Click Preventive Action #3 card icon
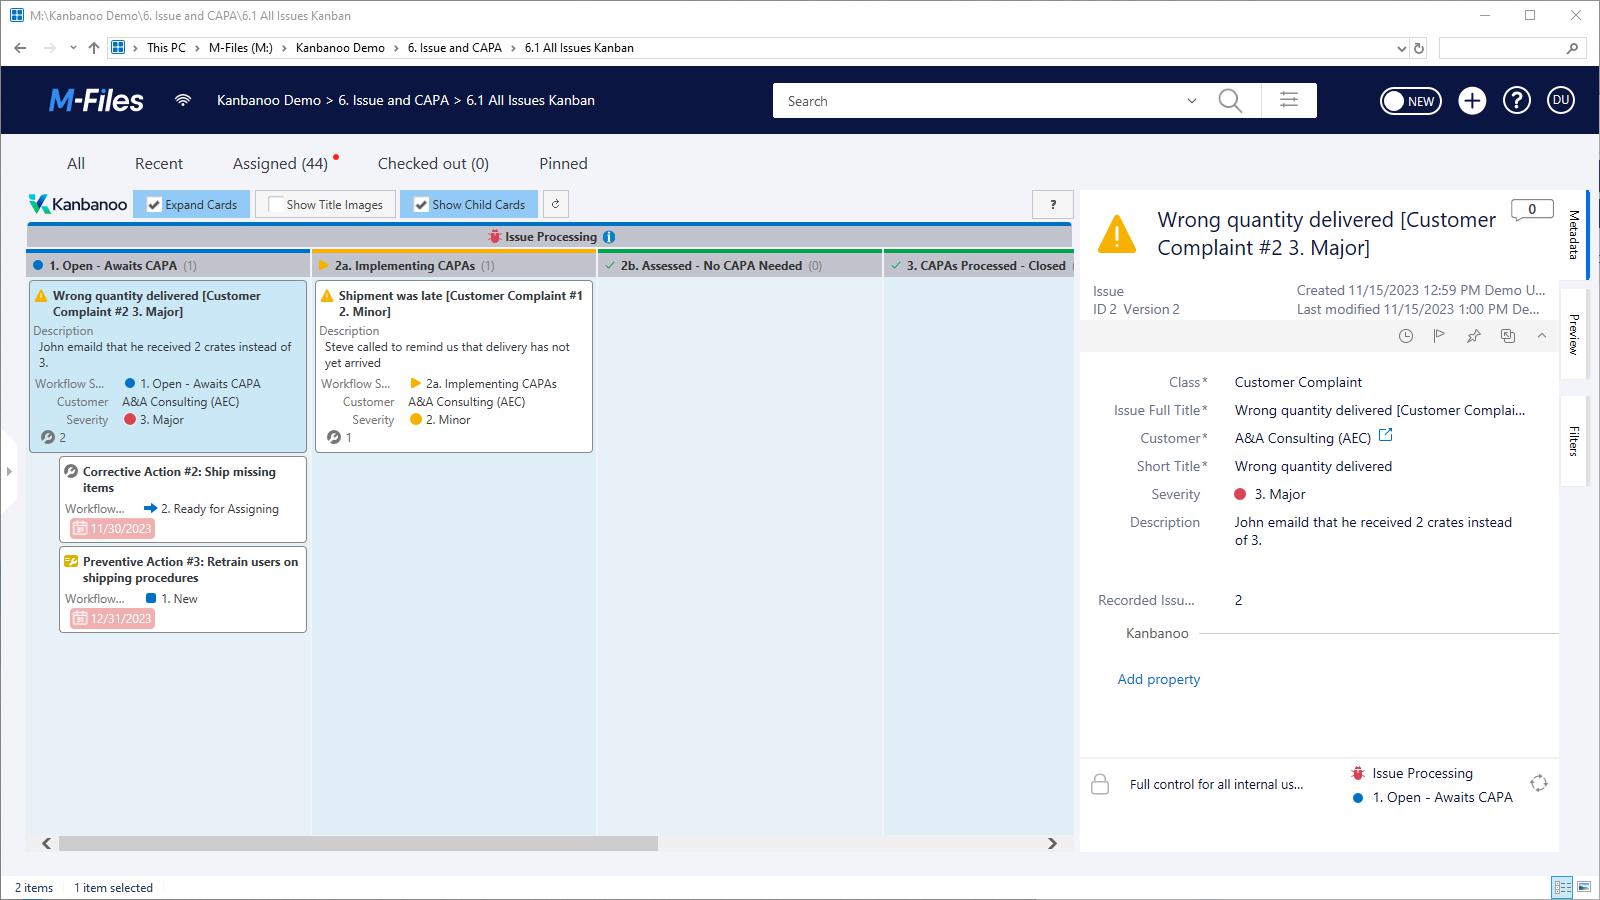Viewport: 1600px width, 900px height. (x=71, y=562)
